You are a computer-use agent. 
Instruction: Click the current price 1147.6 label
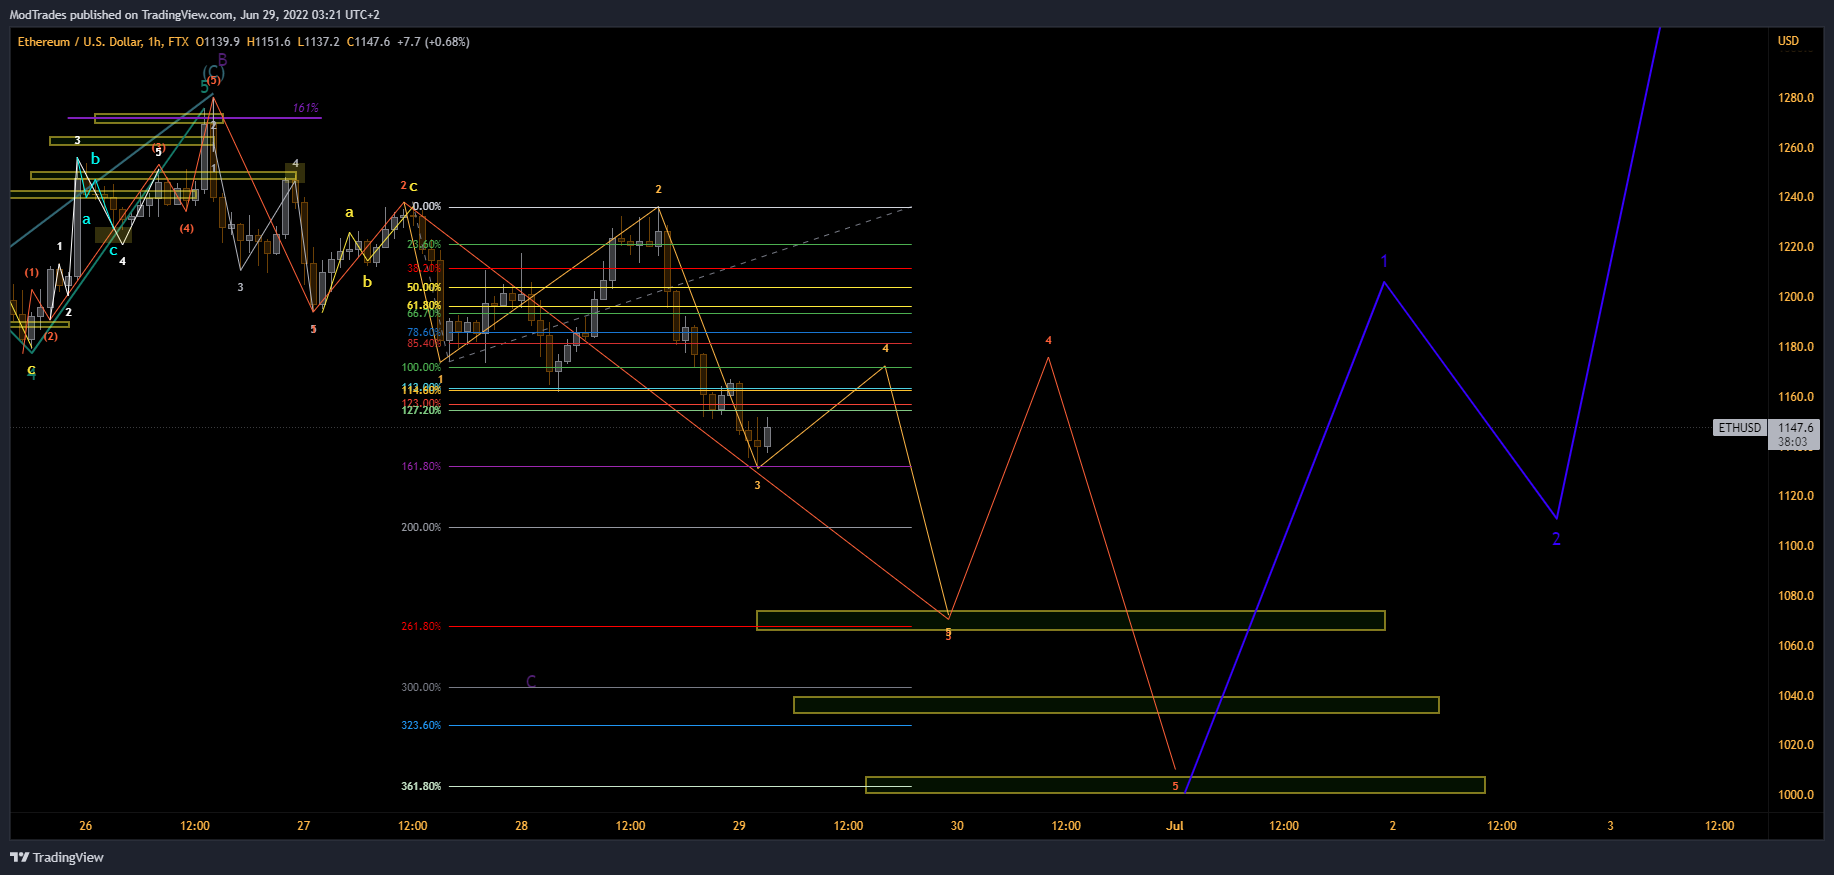click(1795, 427)
